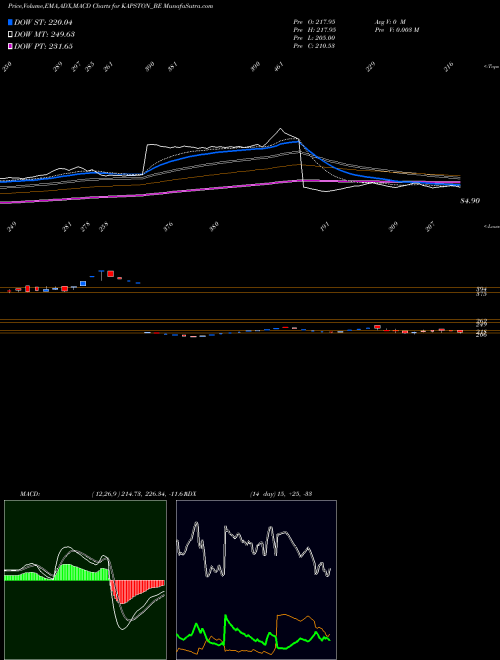Click the 'Pre O: 217.95' open value

tap(314, 21)
